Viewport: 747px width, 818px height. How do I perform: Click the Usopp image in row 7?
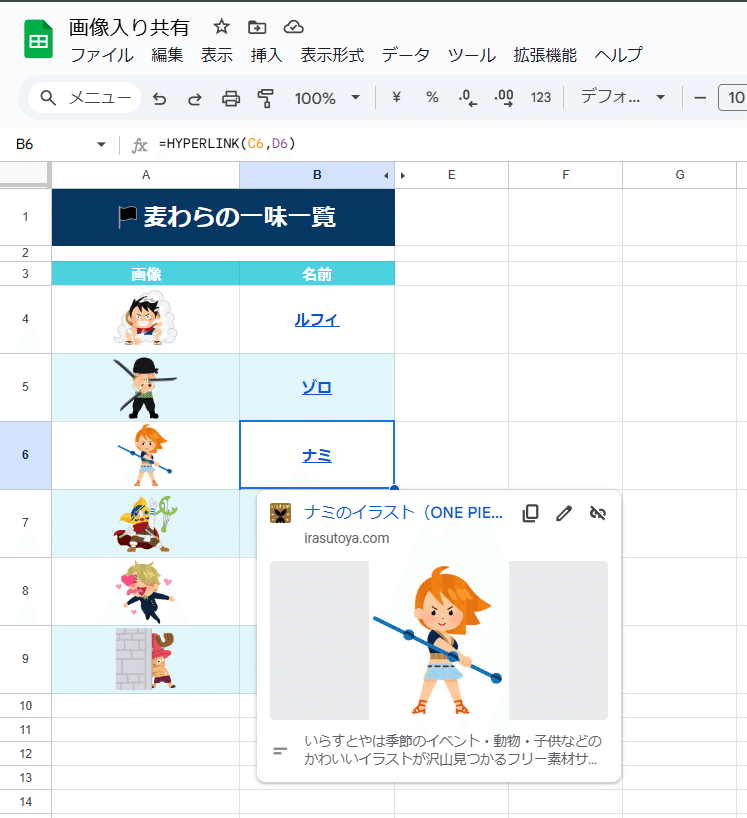click(x=146, y=523)
